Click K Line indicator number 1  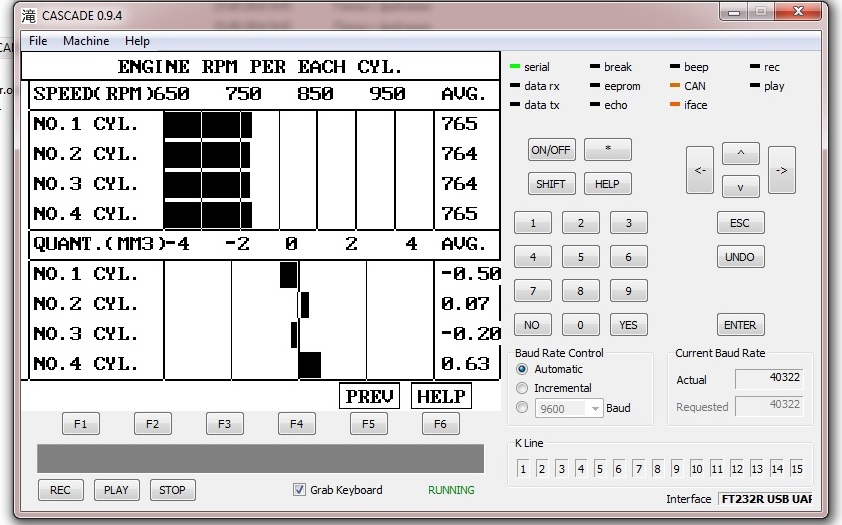[x=522, y=469]
